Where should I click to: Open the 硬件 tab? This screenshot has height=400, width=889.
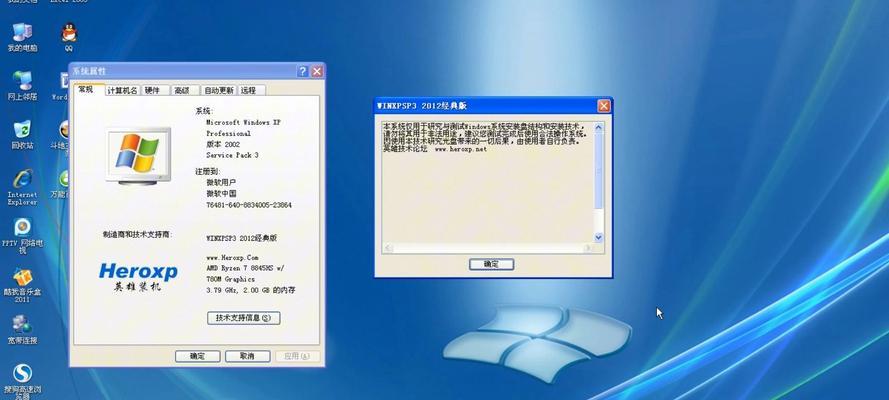(153, 90)
